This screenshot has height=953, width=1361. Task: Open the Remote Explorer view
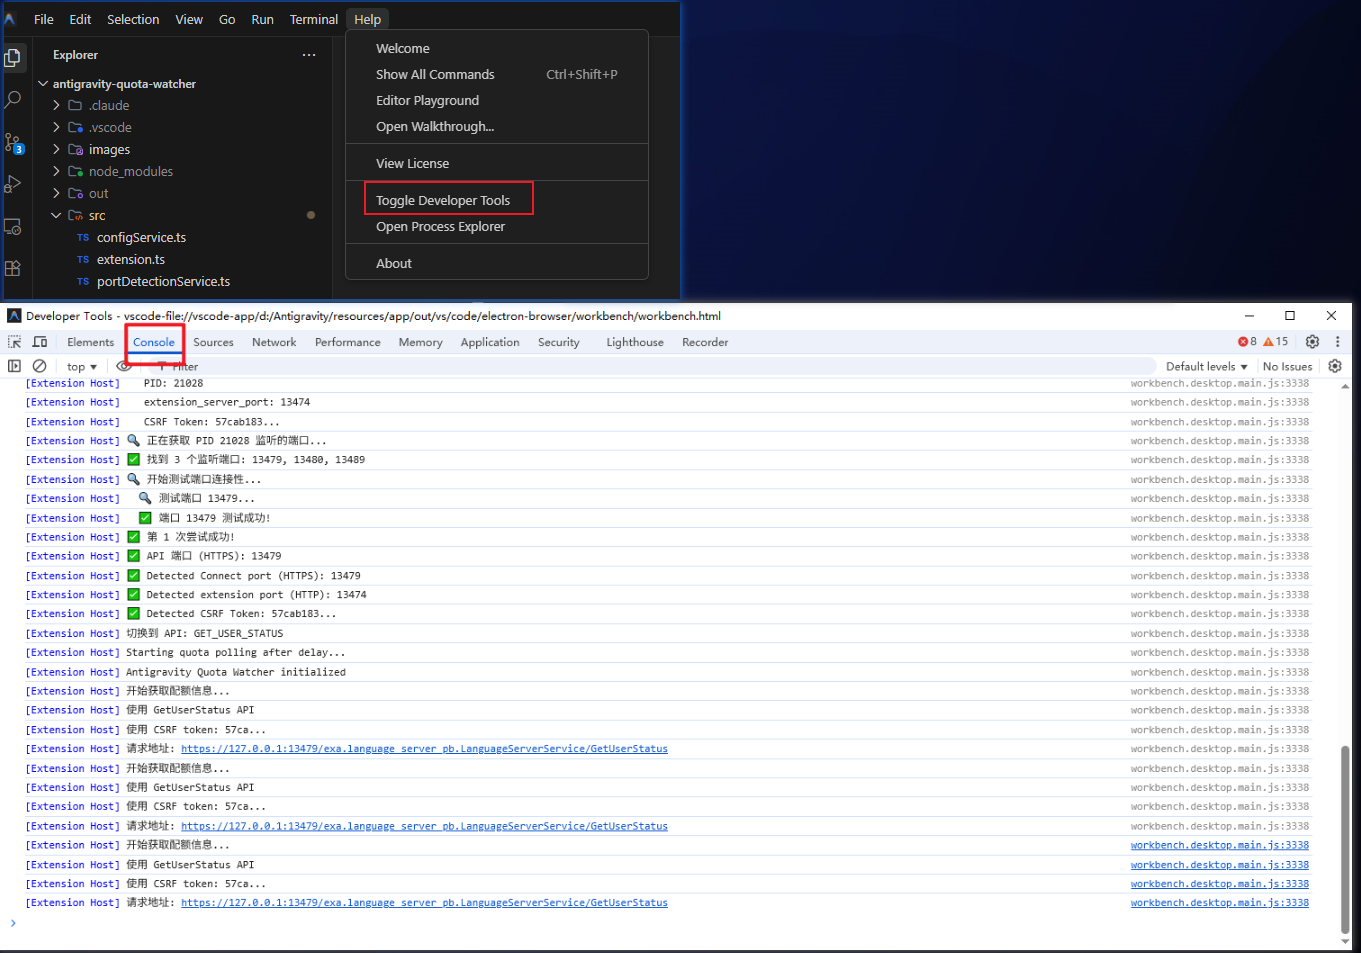pos(13,227)
